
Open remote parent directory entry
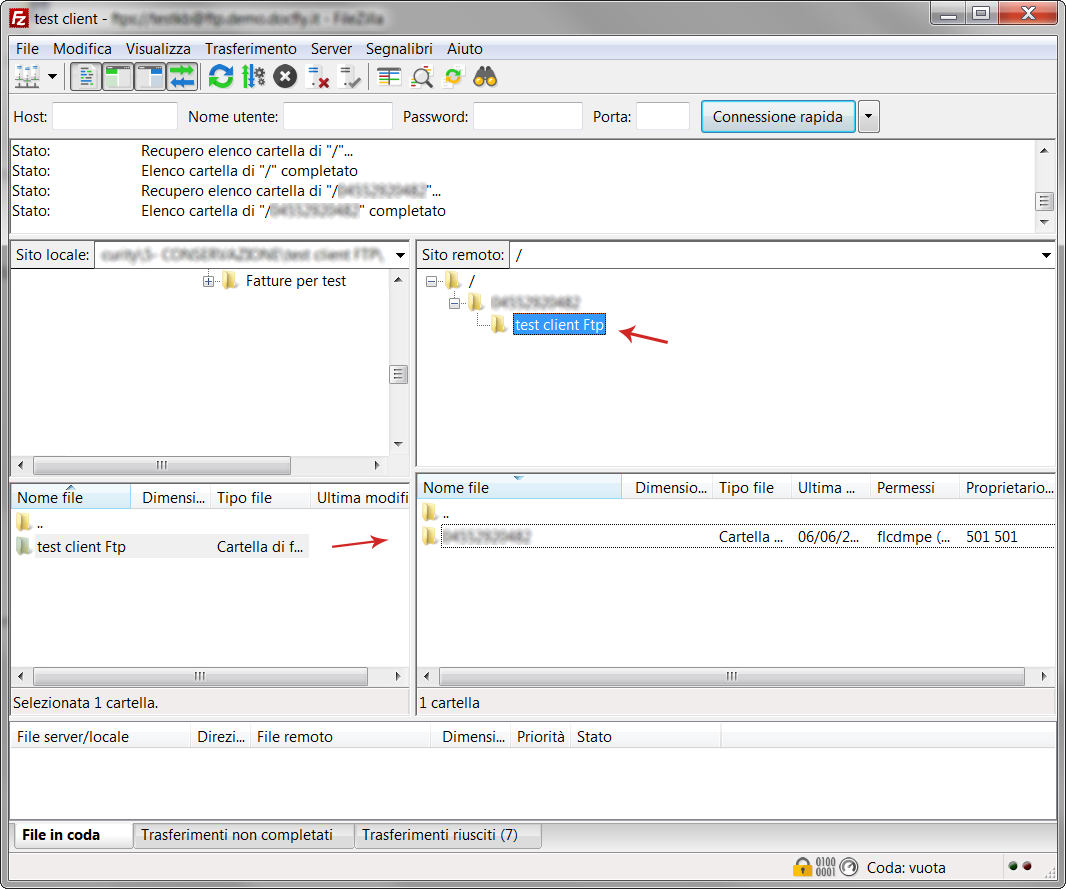point(436,512)
